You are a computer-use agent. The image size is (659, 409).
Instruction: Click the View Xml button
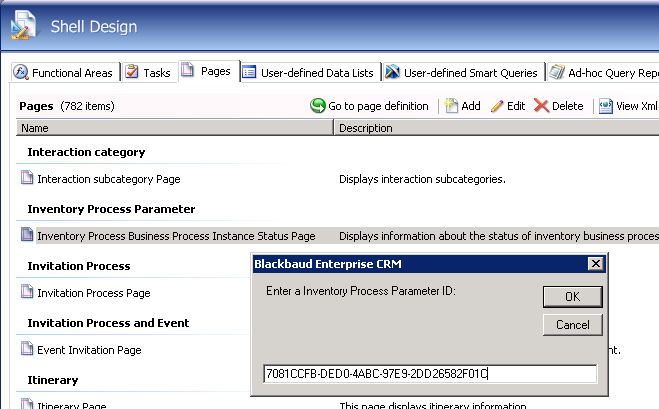coord(628,106)
